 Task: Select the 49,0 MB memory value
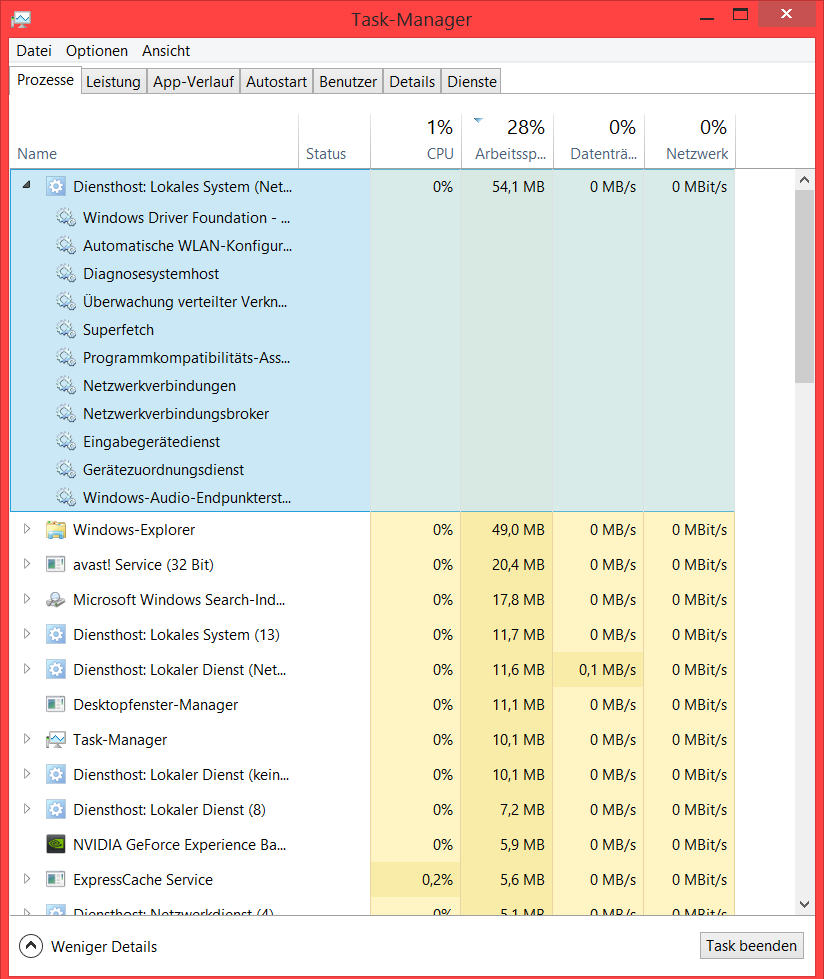(507, 529)
